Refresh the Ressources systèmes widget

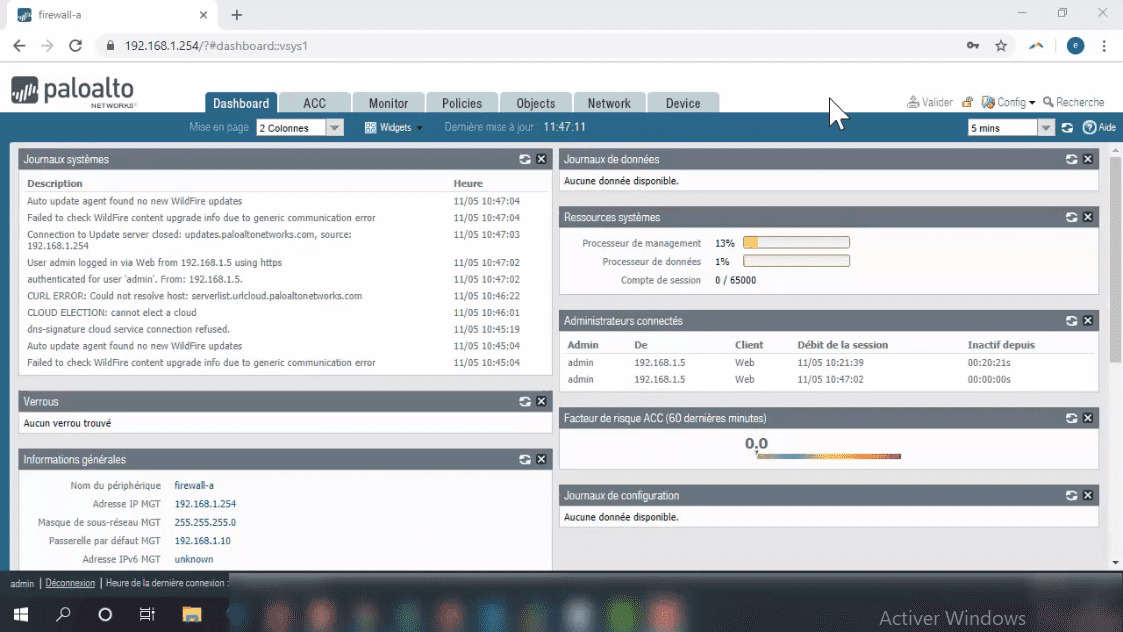click(x=1070, y=217)
